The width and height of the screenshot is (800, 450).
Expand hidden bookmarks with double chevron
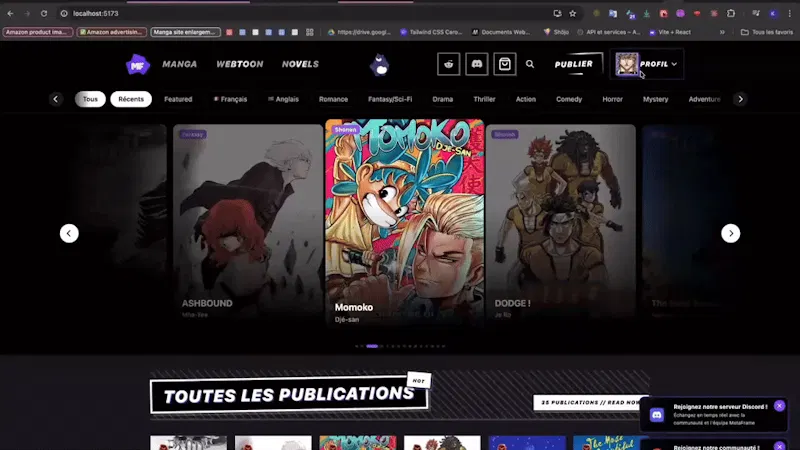pos(722,32)
